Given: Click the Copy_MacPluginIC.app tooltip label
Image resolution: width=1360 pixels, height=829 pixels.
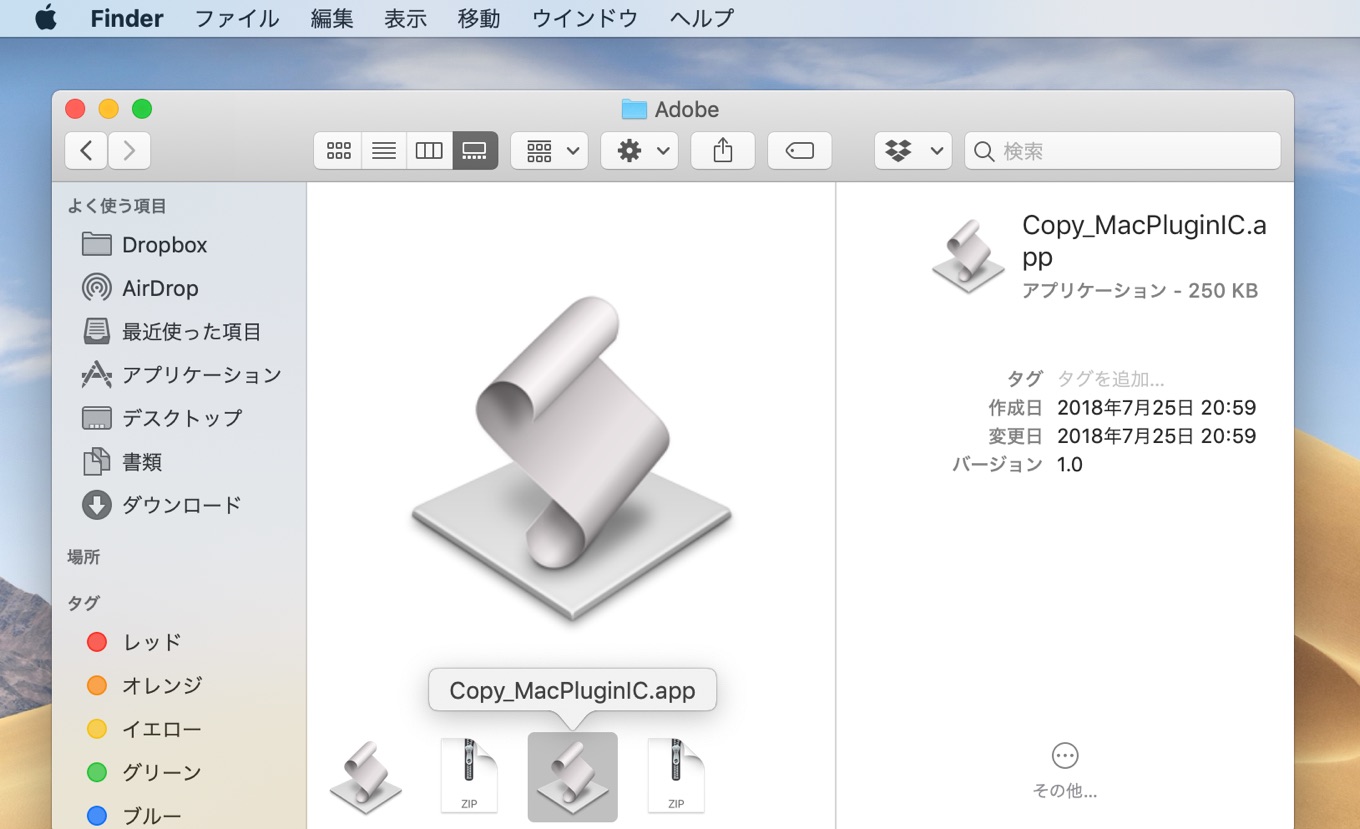Looking at the screenshot, I should 572,691.
